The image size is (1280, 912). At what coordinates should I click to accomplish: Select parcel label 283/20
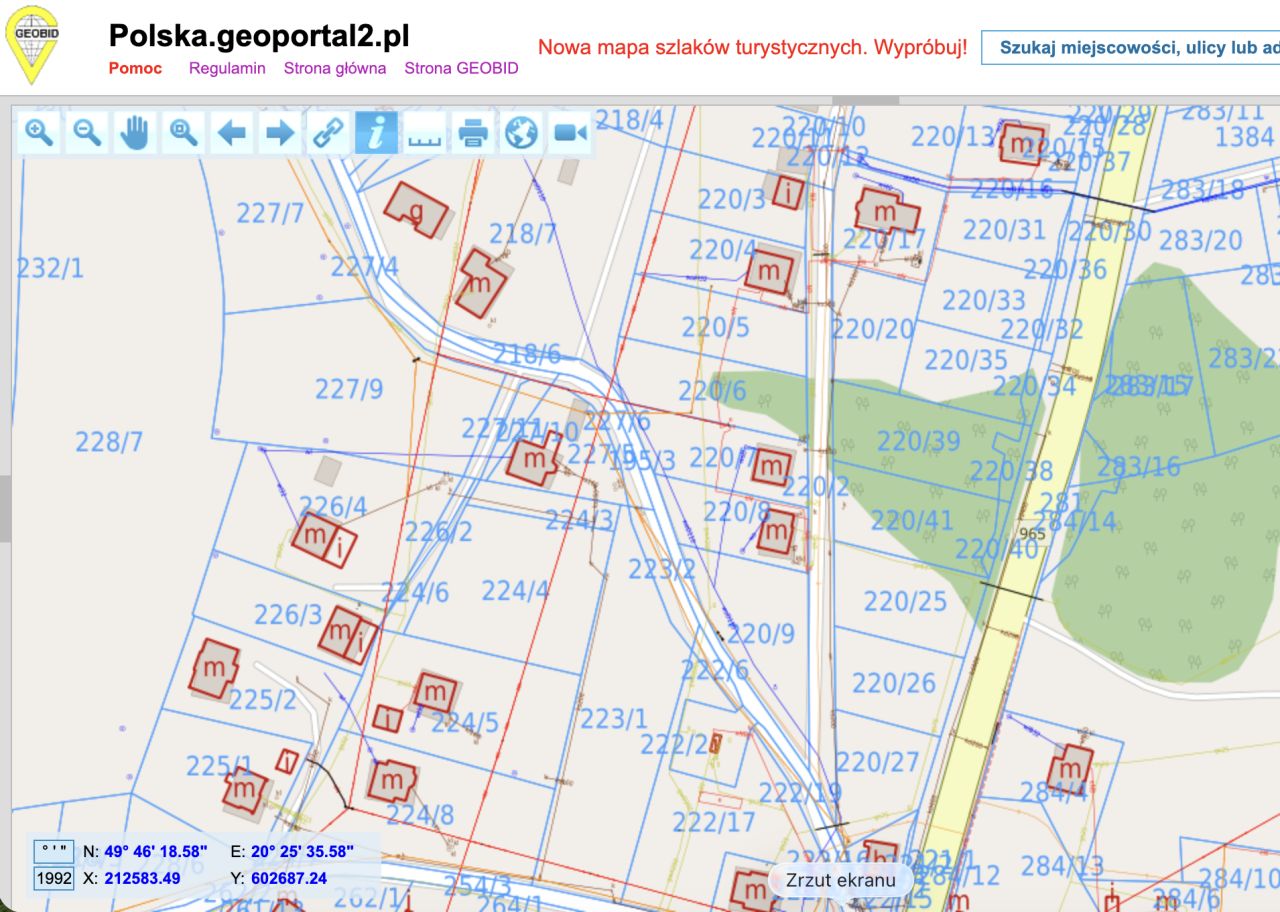pyautogui.click(x=1200, y=240)
